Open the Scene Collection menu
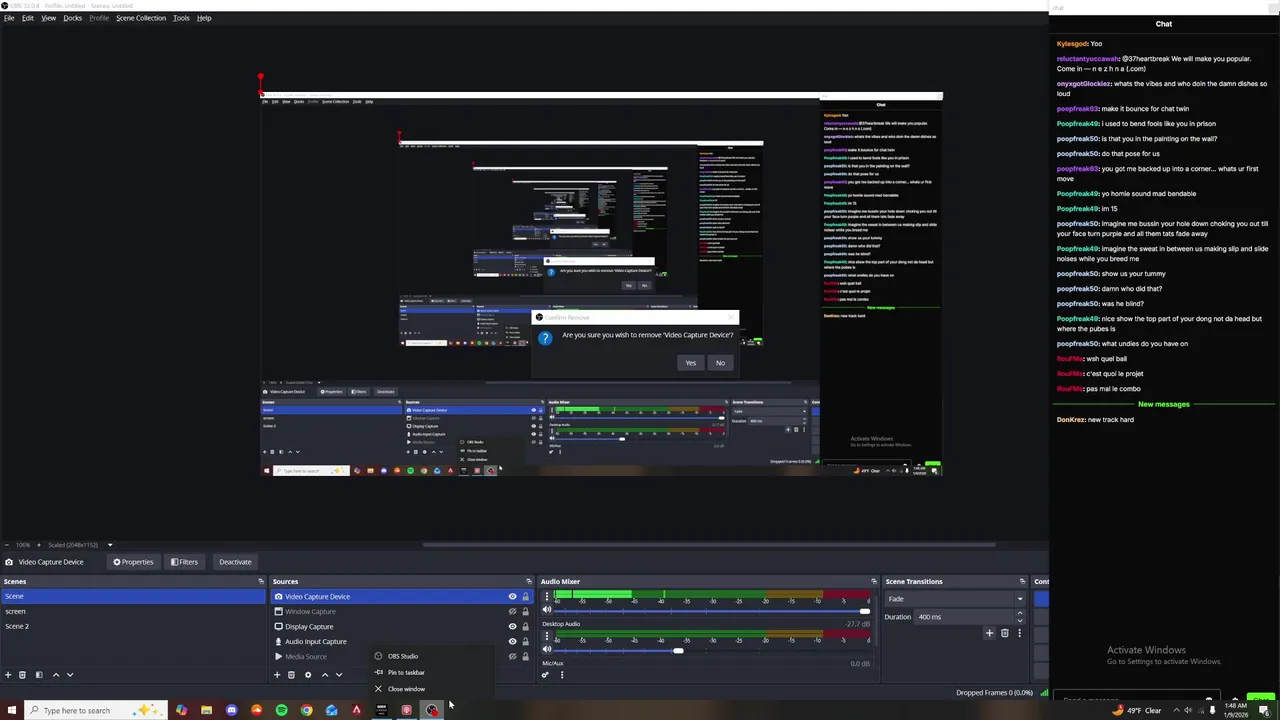 pos(141,18)
